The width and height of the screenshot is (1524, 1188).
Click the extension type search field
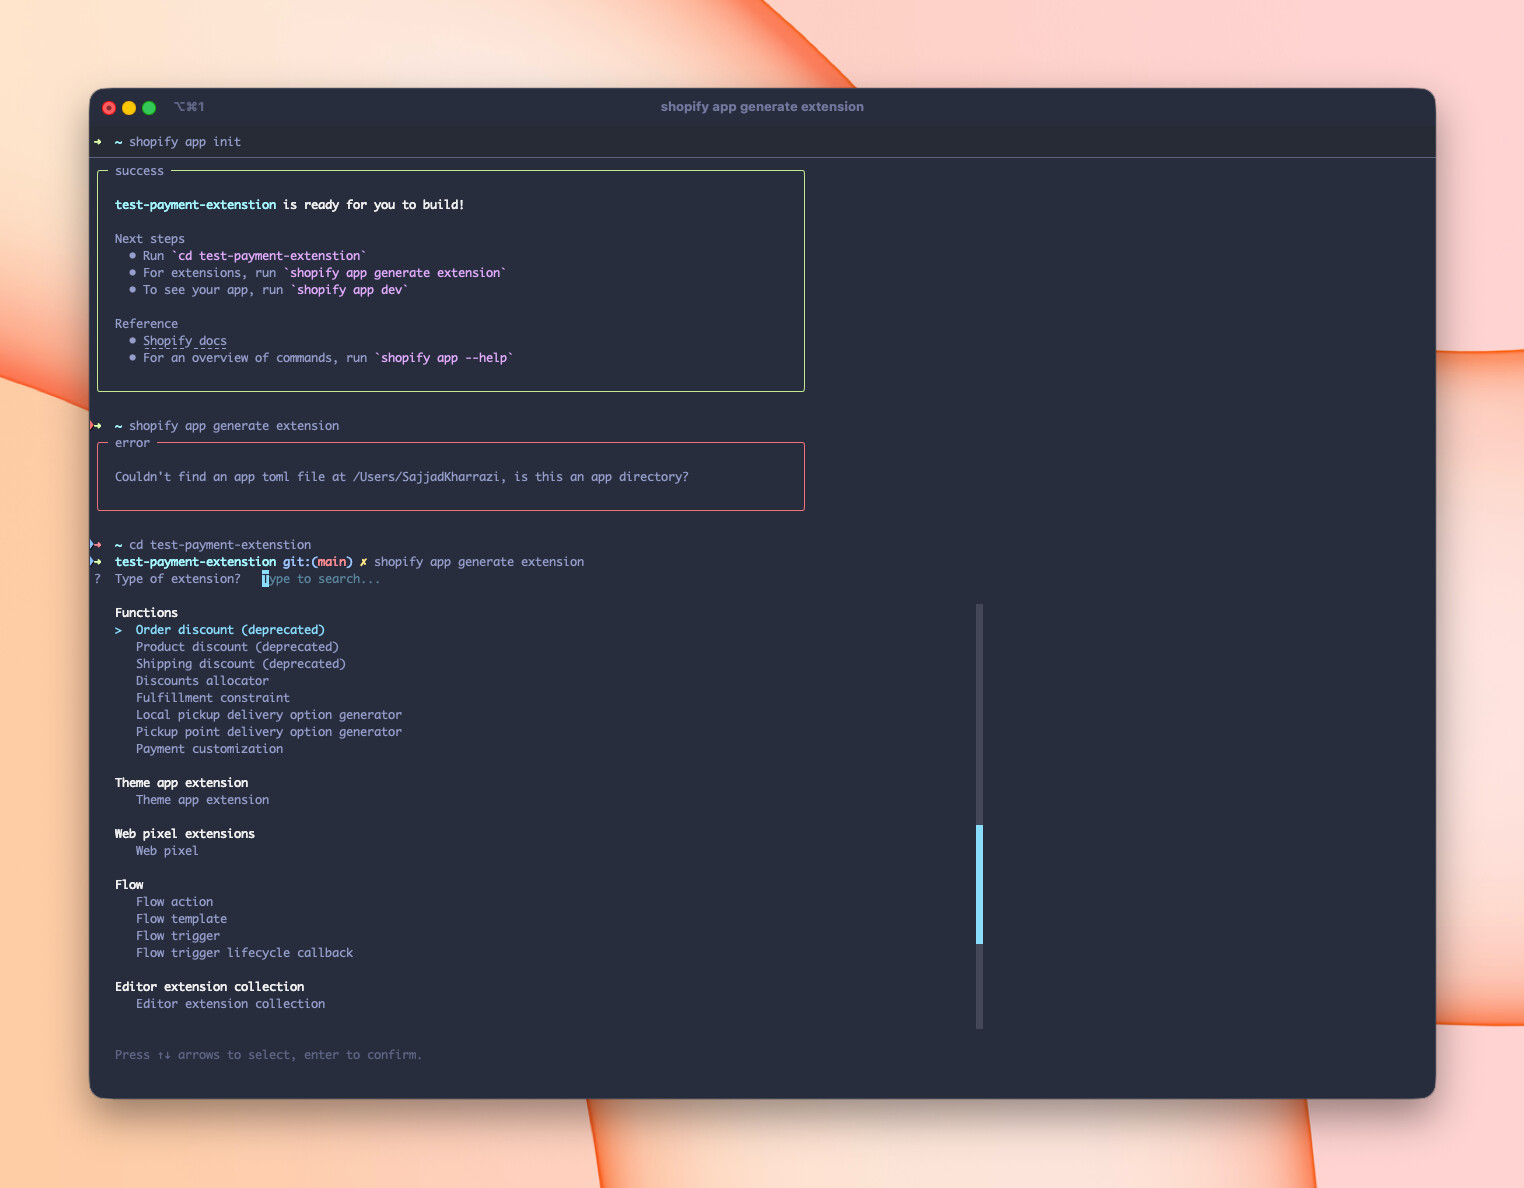[x=321, y=579]
